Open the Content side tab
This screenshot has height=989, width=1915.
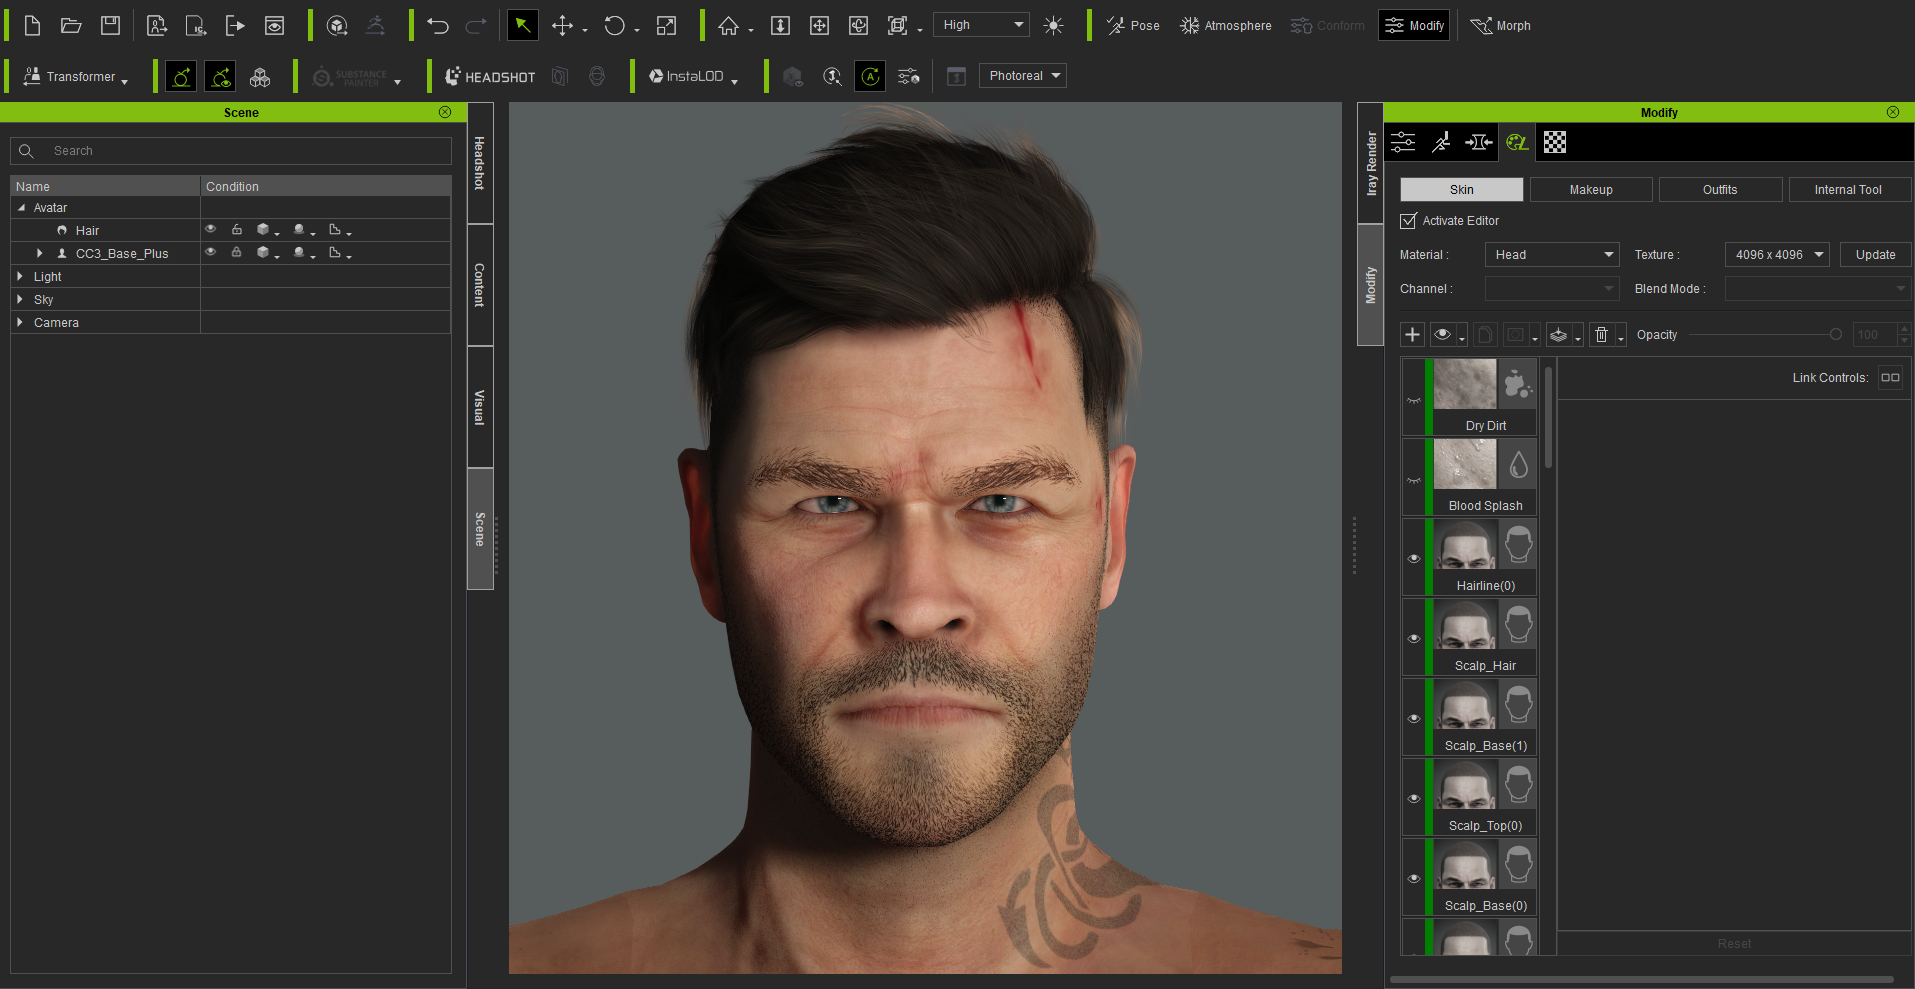[x=480, y=285]
